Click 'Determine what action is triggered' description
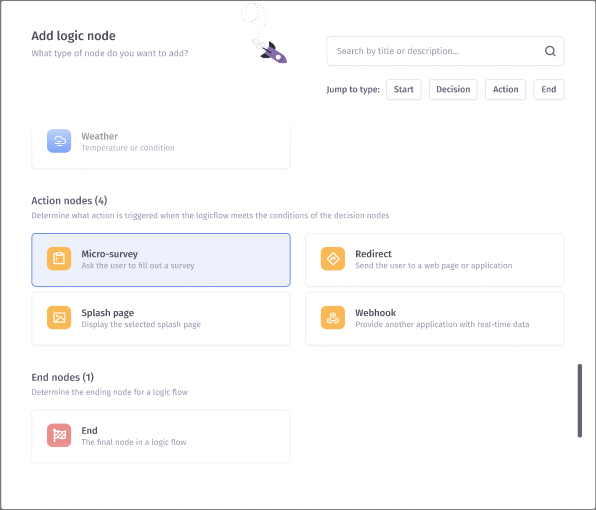Screen dimensions: 596x510 [210, 215]
